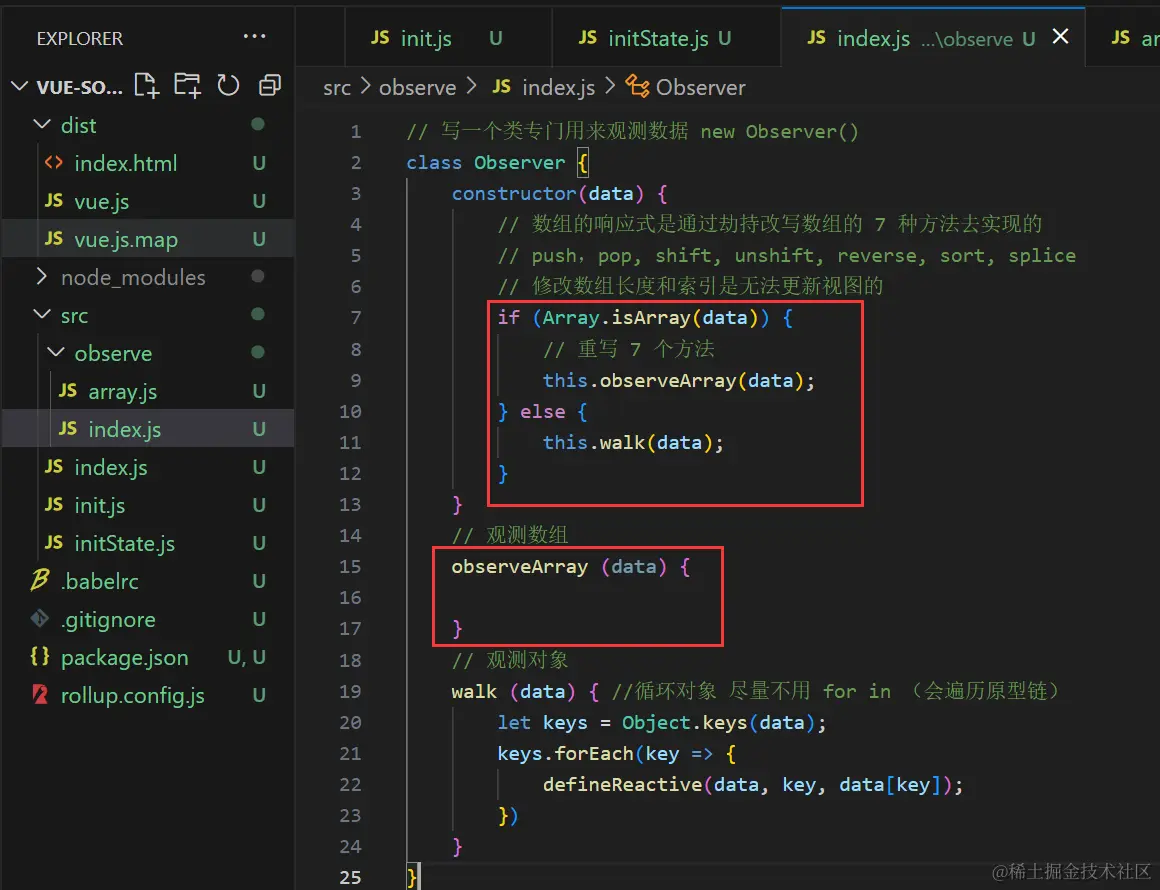Click 'constructor(data)' on line 3
1160x890 pixels.
(x=547, y=194)
